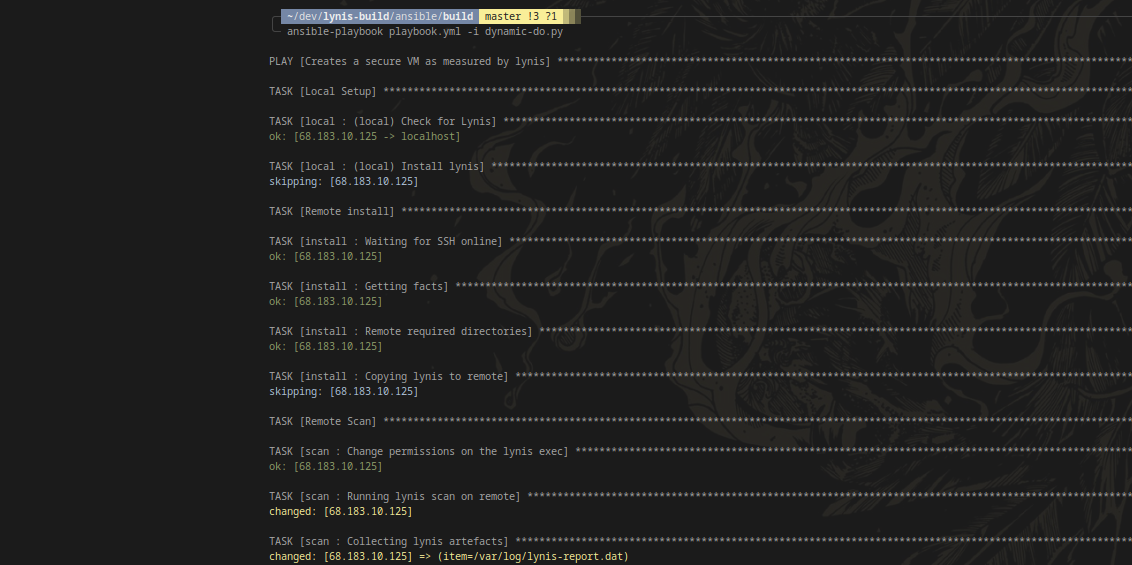Click the 'ok: [68.183.10.125 -> localhost]' result

tap(365, 137)
